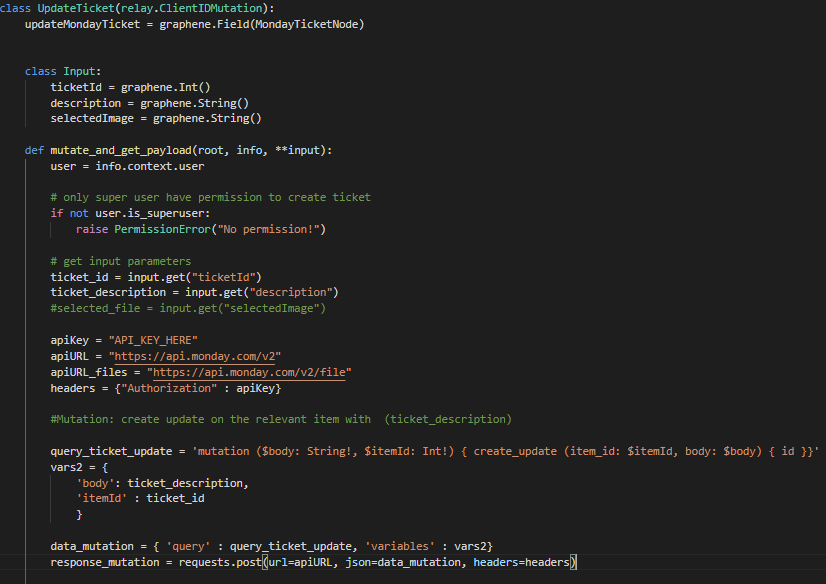The height and width of the screenshot is (584, 826).
Task: Click the "API_KEY_HERE" string
Action: point(153,340)
